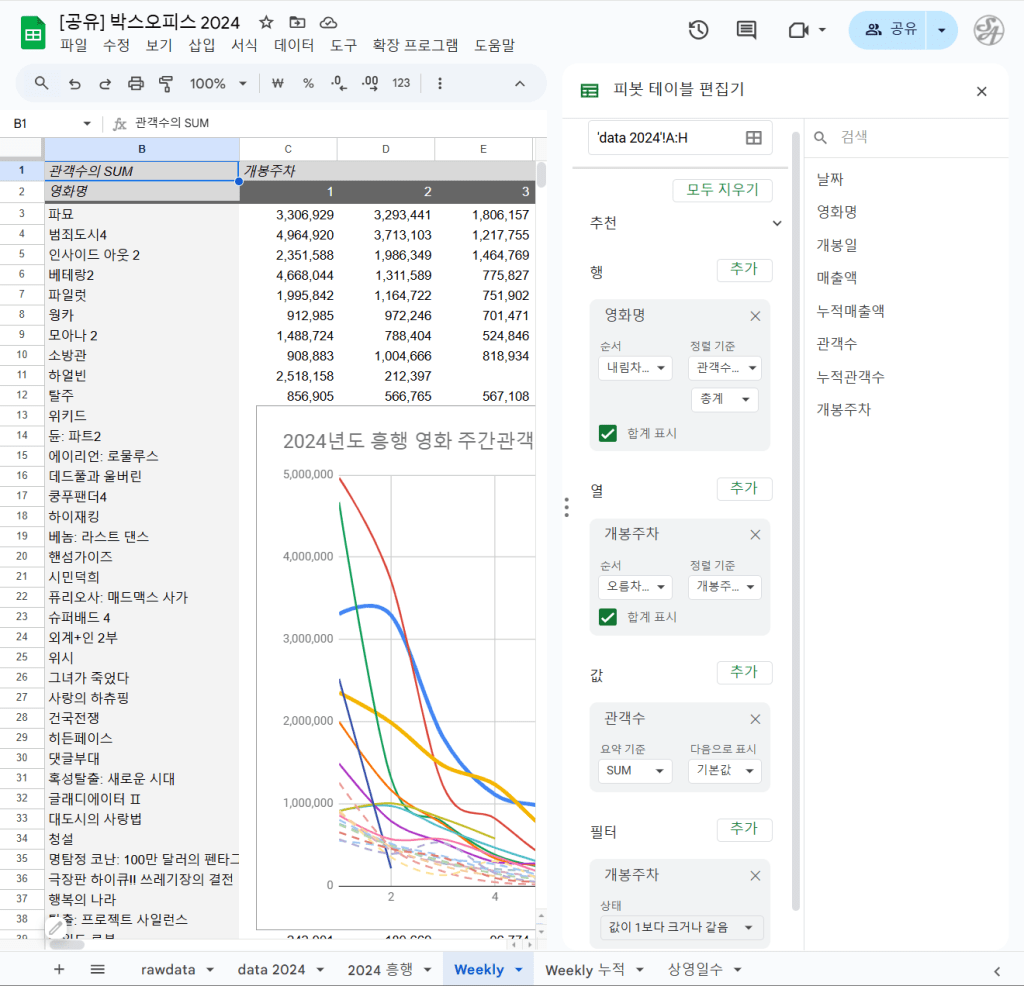Viewport: 1024px width, 986px height.
Task: Click the star to favorite document
Action: tap(266, 22)
